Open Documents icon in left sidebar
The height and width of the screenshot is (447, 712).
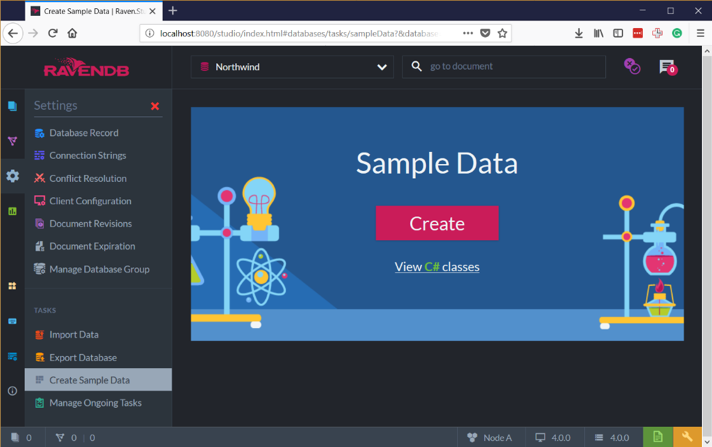[x=12, y=106]
